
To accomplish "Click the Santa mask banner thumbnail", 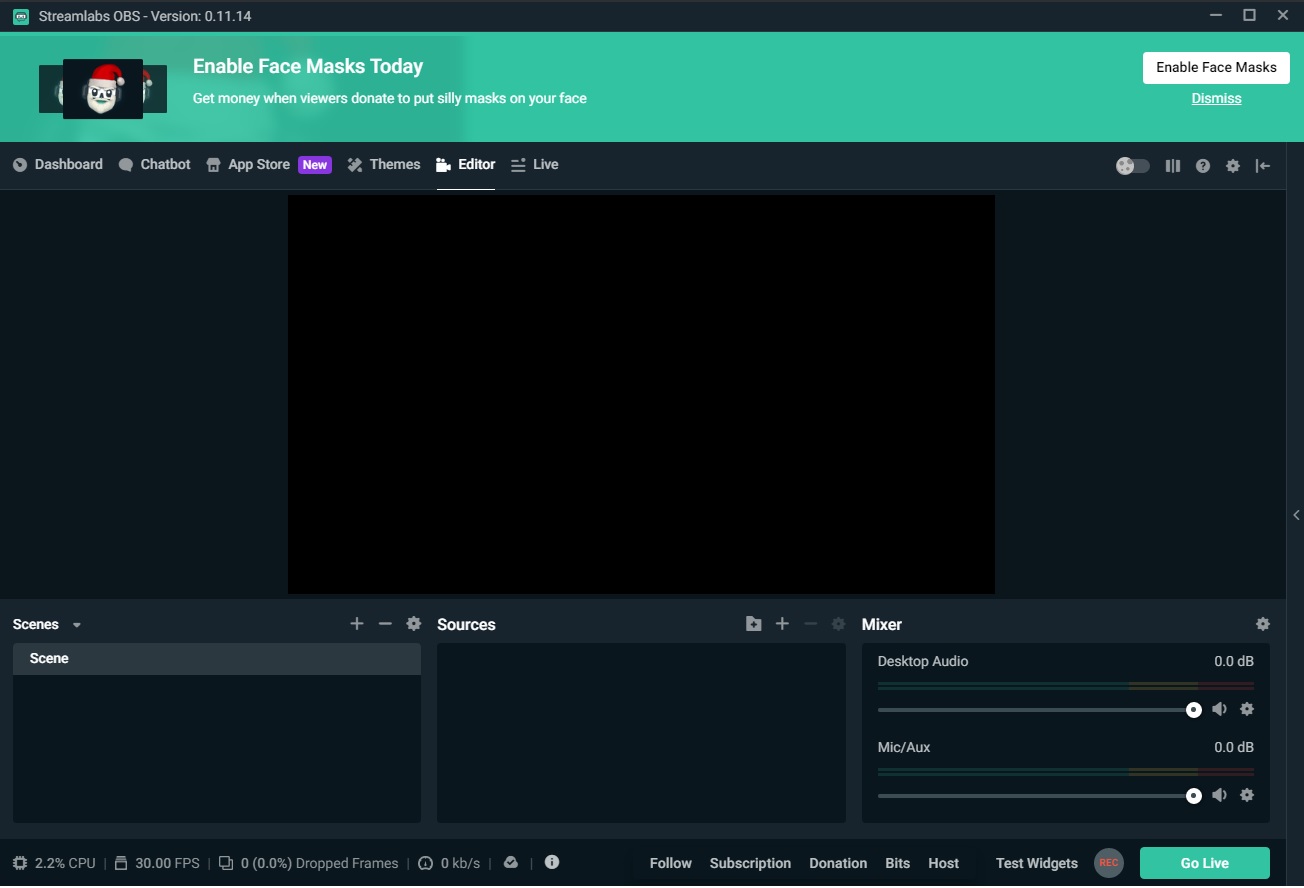I will pos(103,89).
